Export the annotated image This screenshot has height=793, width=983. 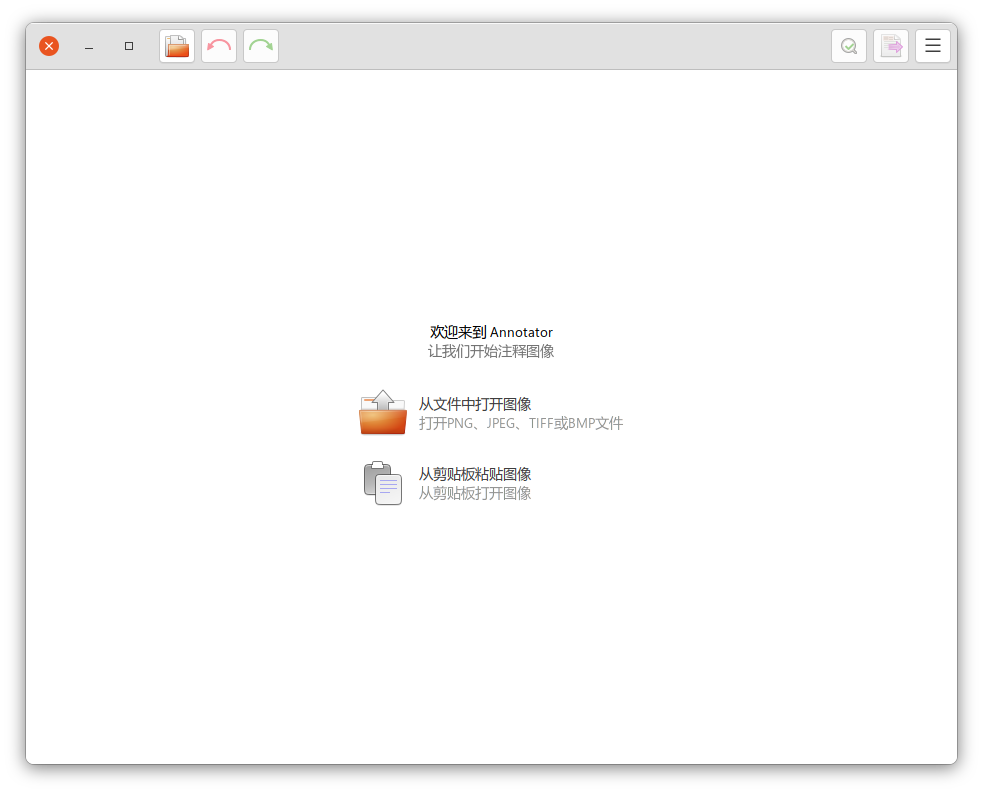click(891, 46)
